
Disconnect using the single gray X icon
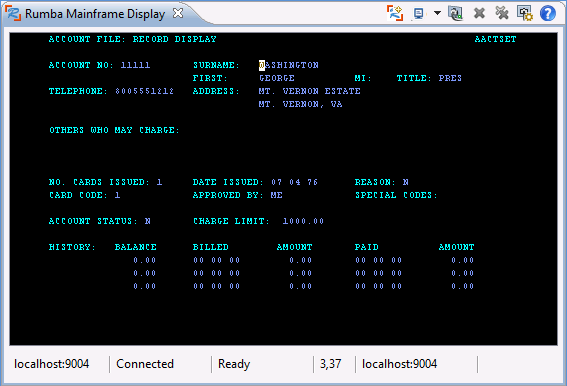click(x=479, y=13)
